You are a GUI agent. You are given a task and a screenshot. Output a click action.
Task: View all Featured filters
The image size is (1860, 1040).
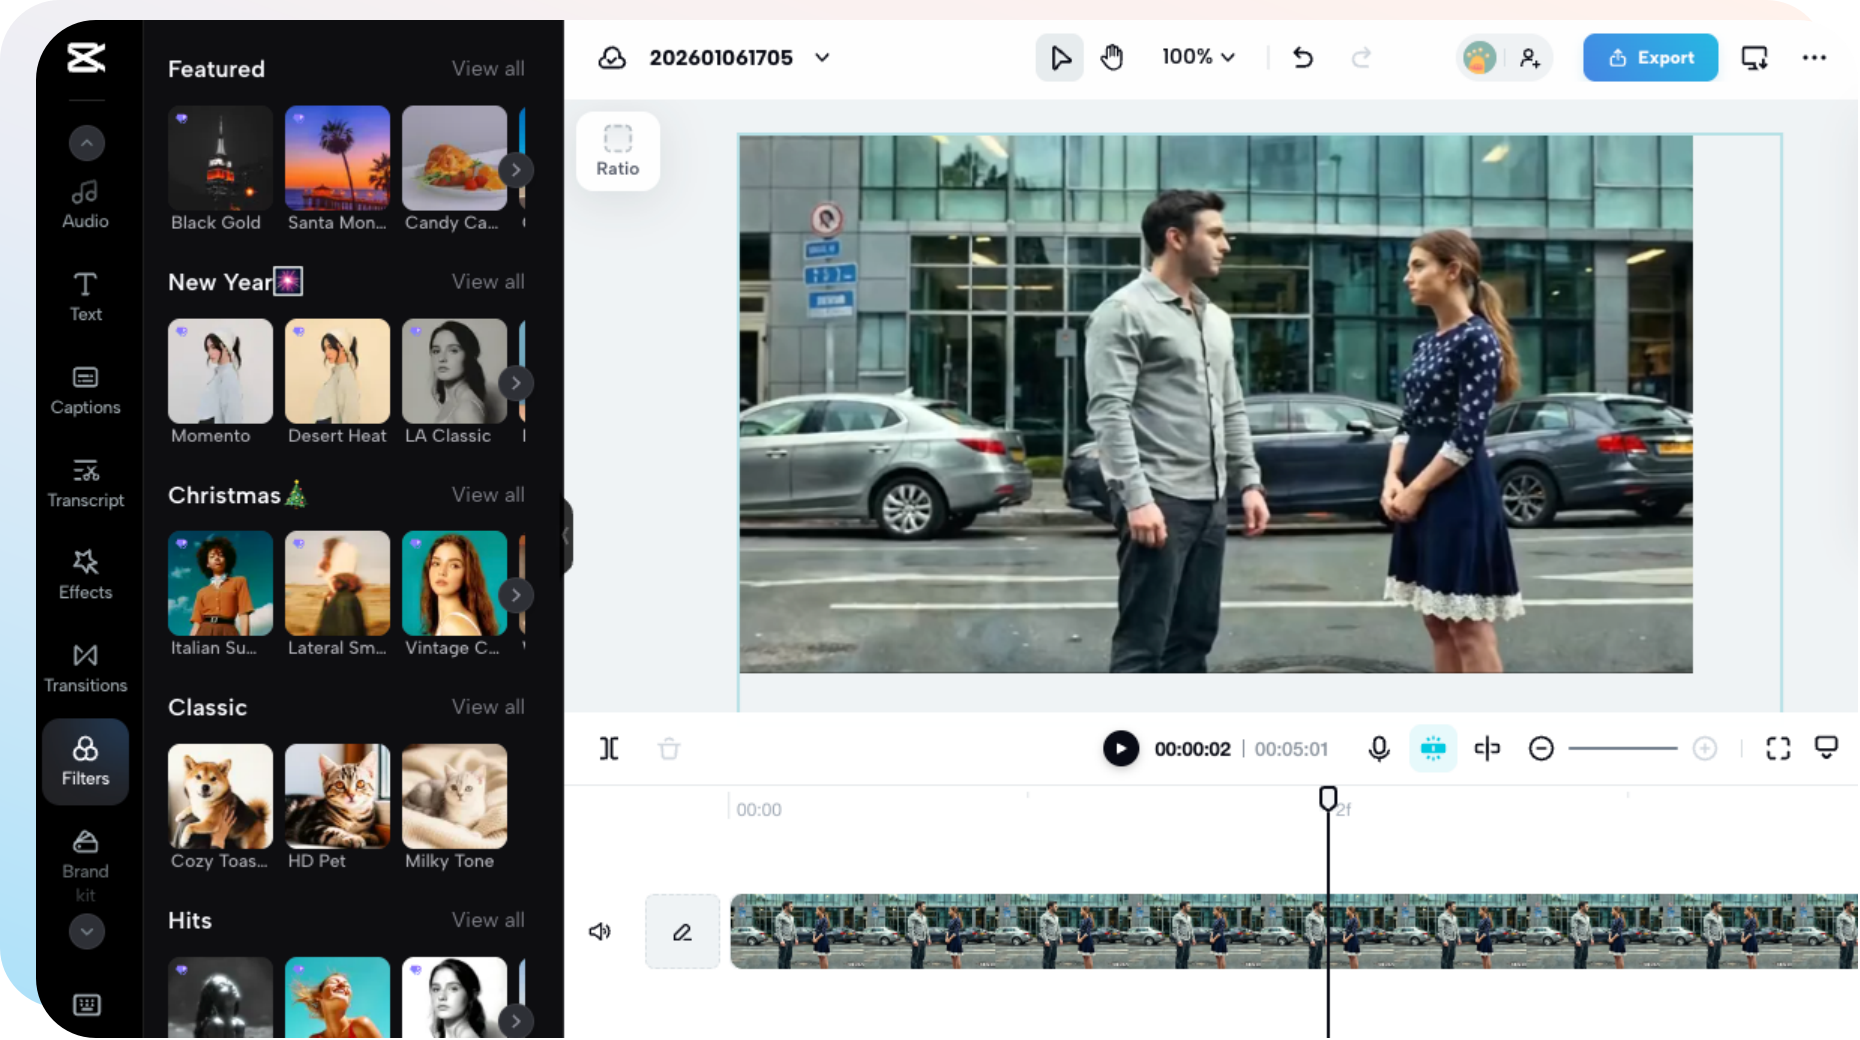[488, 69]
